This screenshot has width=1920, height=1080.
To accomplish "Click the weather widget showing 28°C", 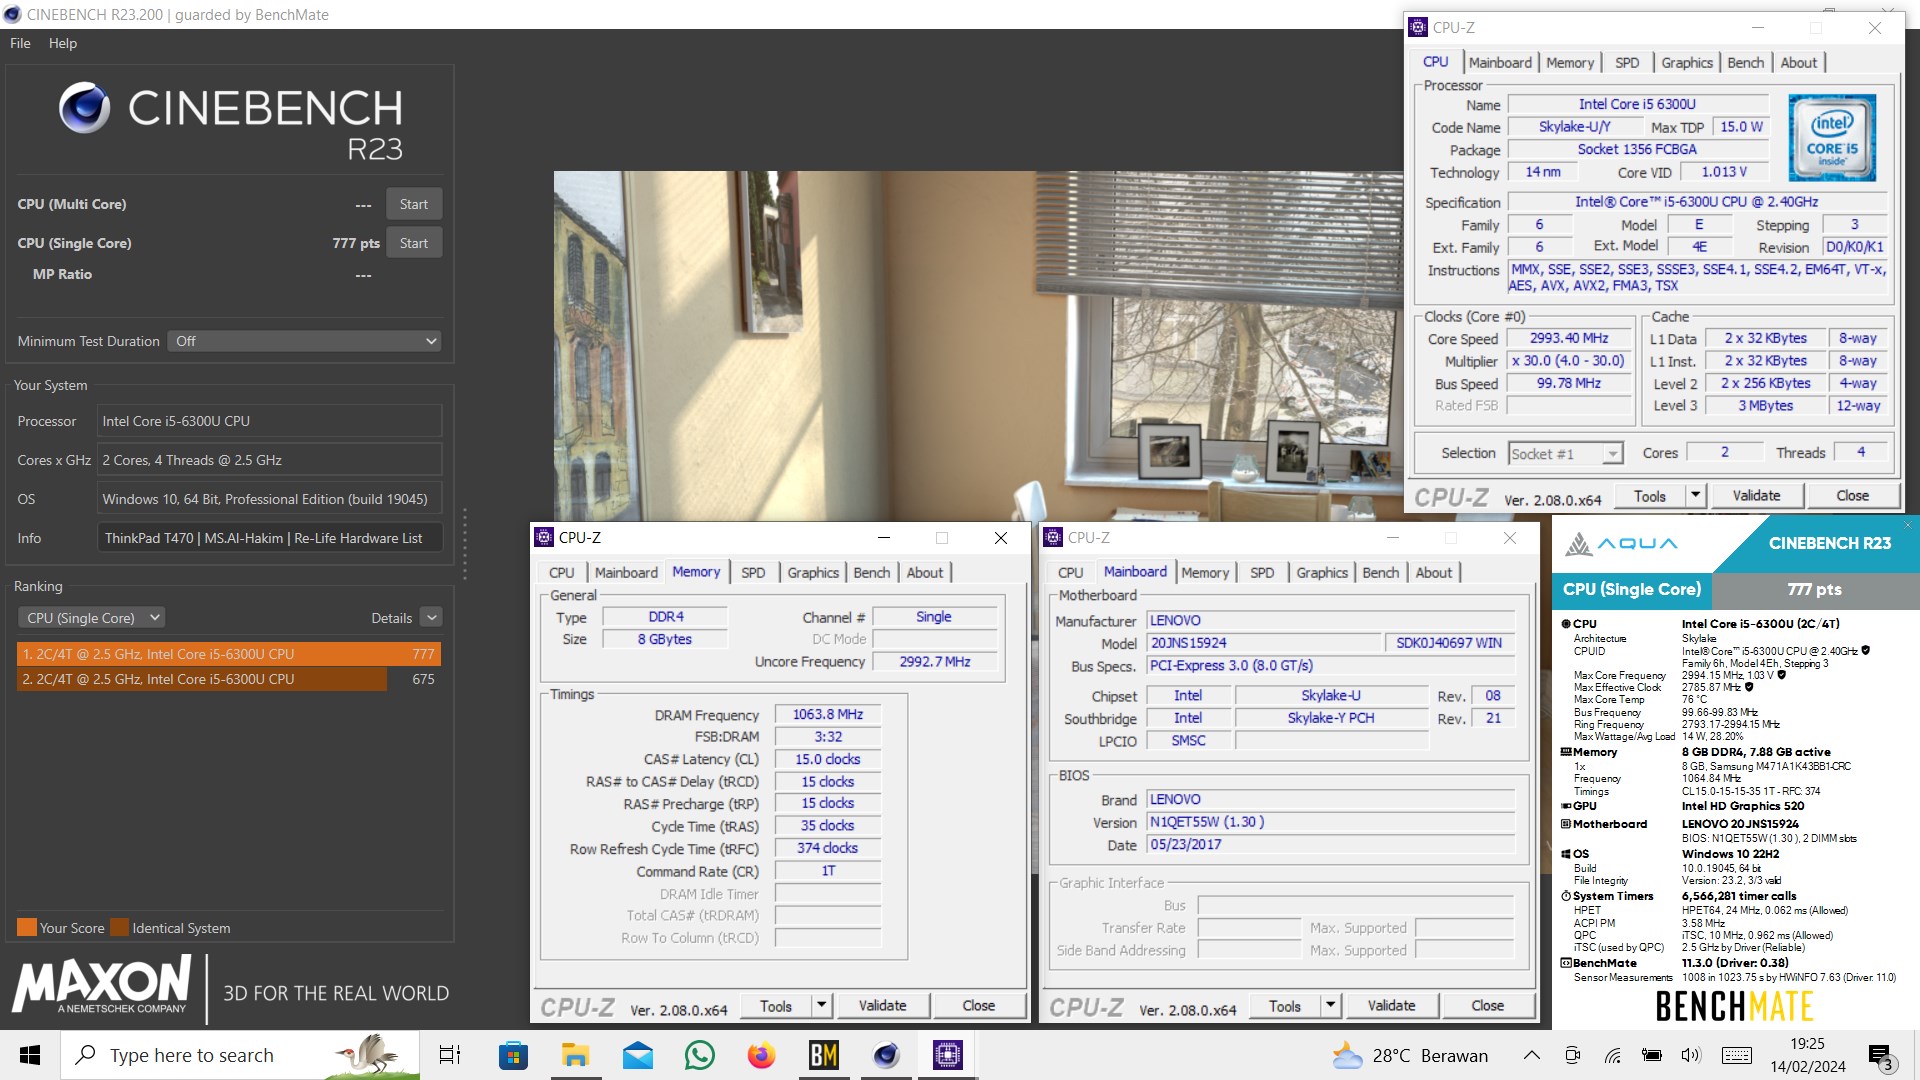I will pyautogui.click(x=1409, y=1055).
